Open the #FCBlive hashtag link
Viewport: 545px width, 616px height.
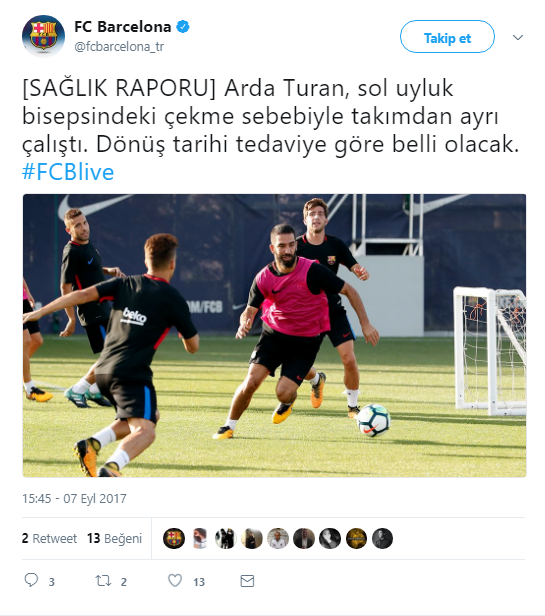[68, 172]
